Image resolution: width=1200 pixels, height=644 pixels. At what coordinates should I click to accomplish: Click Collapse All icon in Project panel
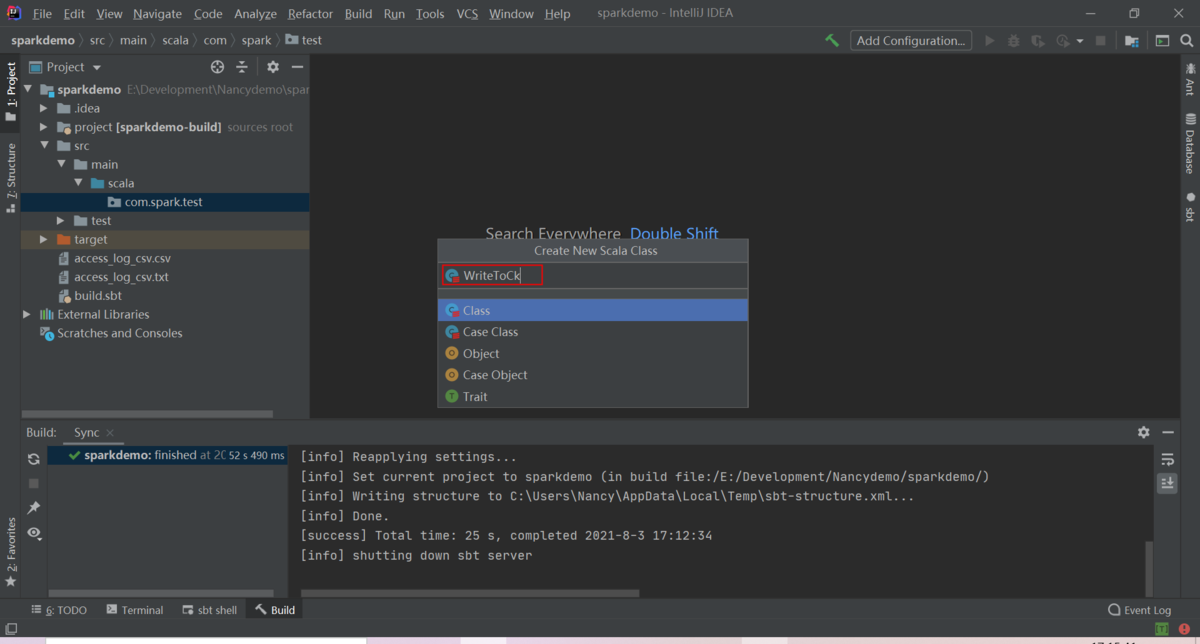click(242, 67)
